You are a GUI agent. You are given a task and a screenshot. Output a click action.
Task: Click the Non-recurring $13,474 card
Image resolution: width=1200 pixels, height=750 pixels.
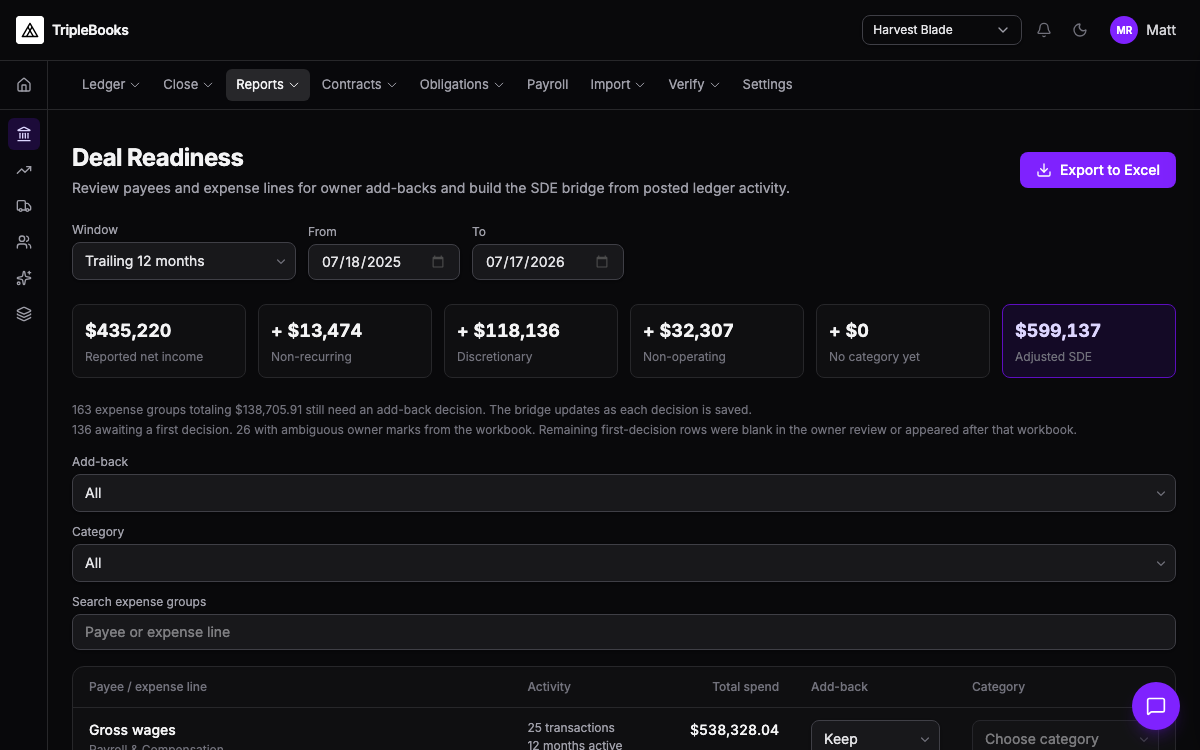point(345,341)
